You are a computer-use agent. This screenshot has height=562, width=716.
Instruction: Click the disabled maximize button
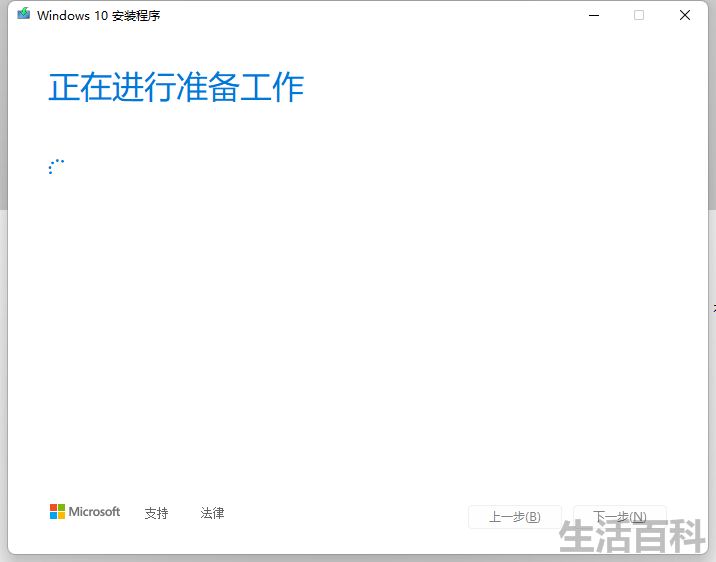coord(639,15)
